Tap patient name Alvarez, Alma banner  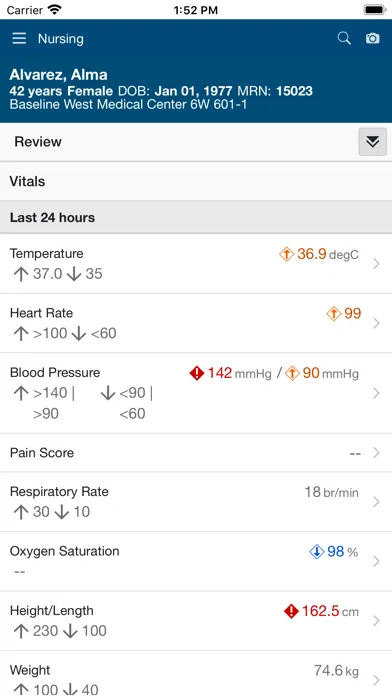(59, 75)
